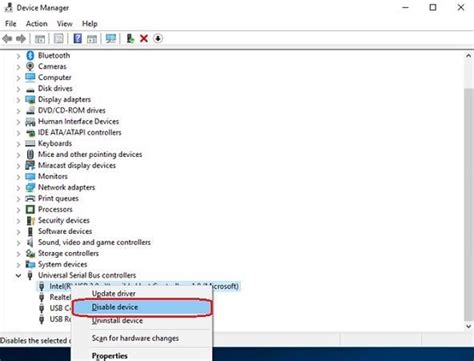The image size is (474, 361).
Task: Click the Print queues printer icon
Action: point(30,198)
